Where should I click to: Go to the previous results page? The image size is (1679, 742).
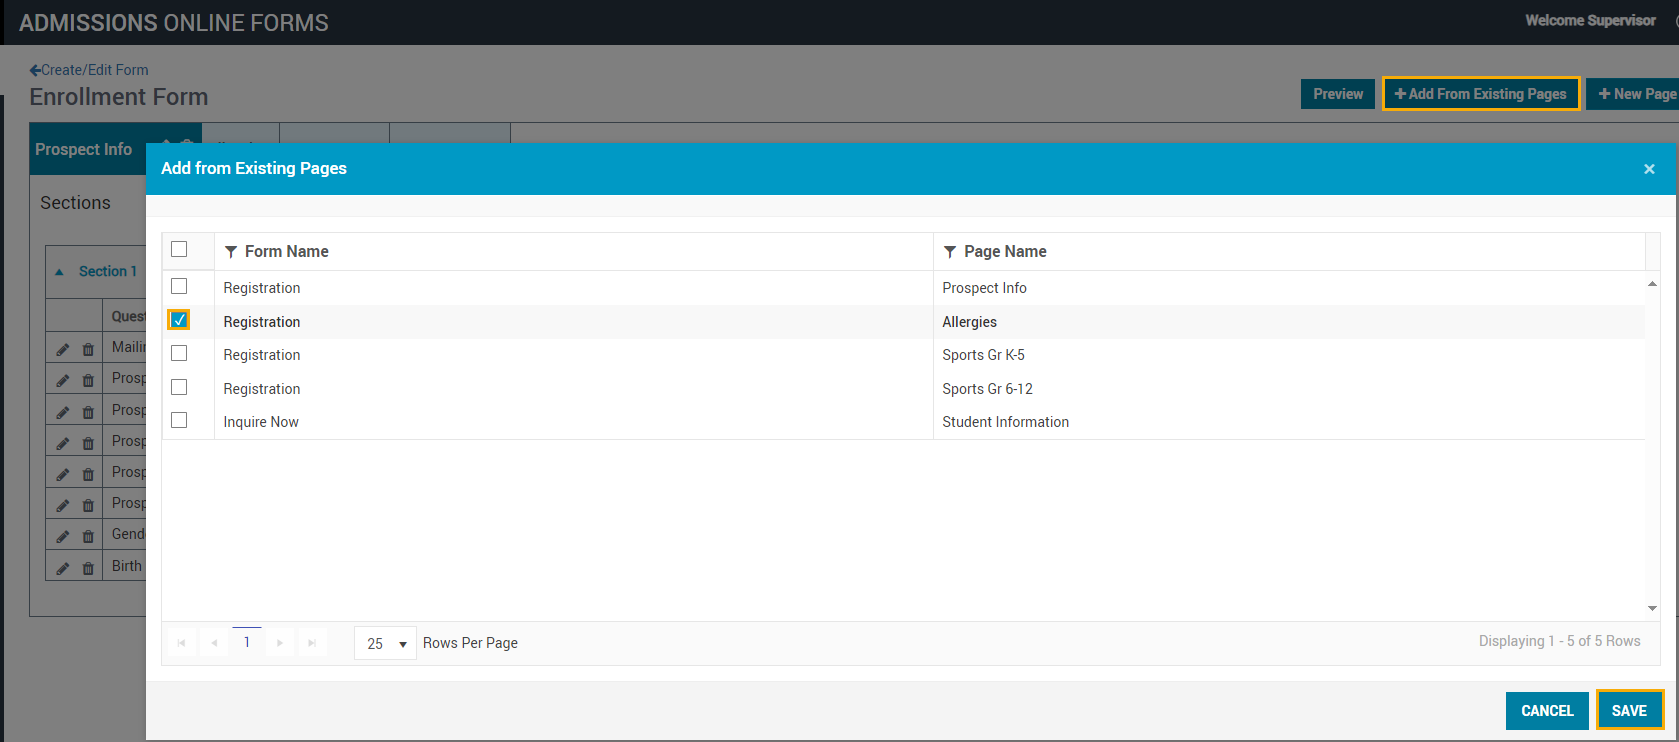click(x=214, y=643)
